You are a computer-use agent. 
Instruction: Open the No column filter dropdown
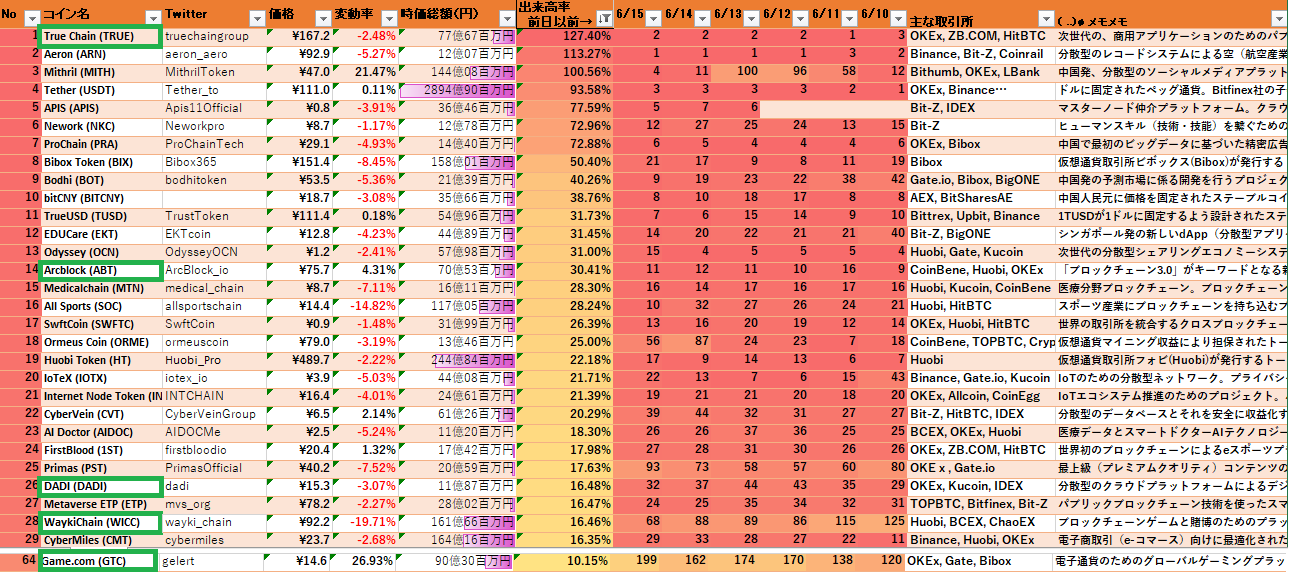tap(31, 17)
